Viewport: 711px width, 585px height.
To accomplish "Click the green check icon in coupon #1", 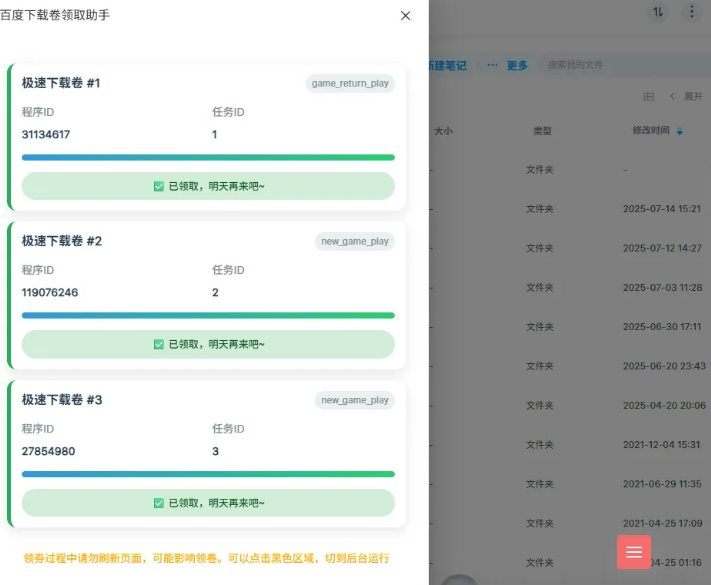I will 158,186.
